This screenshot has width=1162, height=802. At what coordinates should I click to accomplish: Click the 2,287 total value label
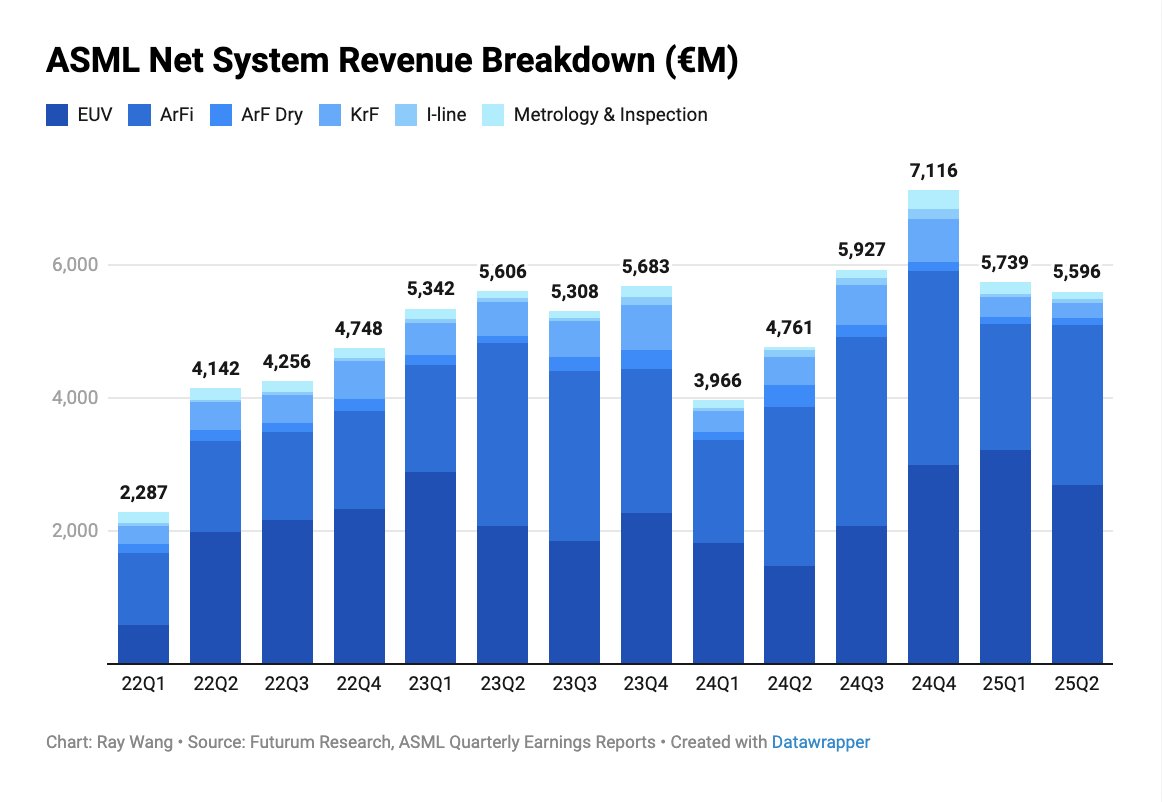[143, 493]
